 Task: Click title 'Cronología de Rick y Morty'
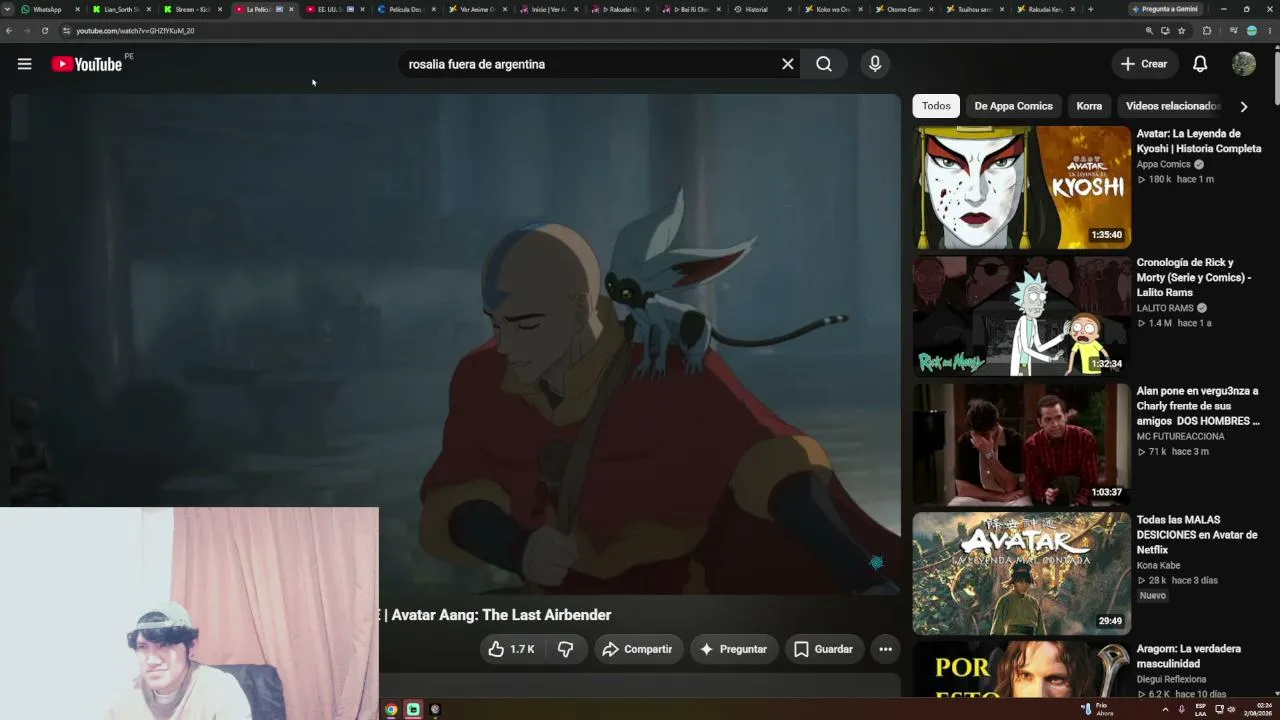point(1194,277)
